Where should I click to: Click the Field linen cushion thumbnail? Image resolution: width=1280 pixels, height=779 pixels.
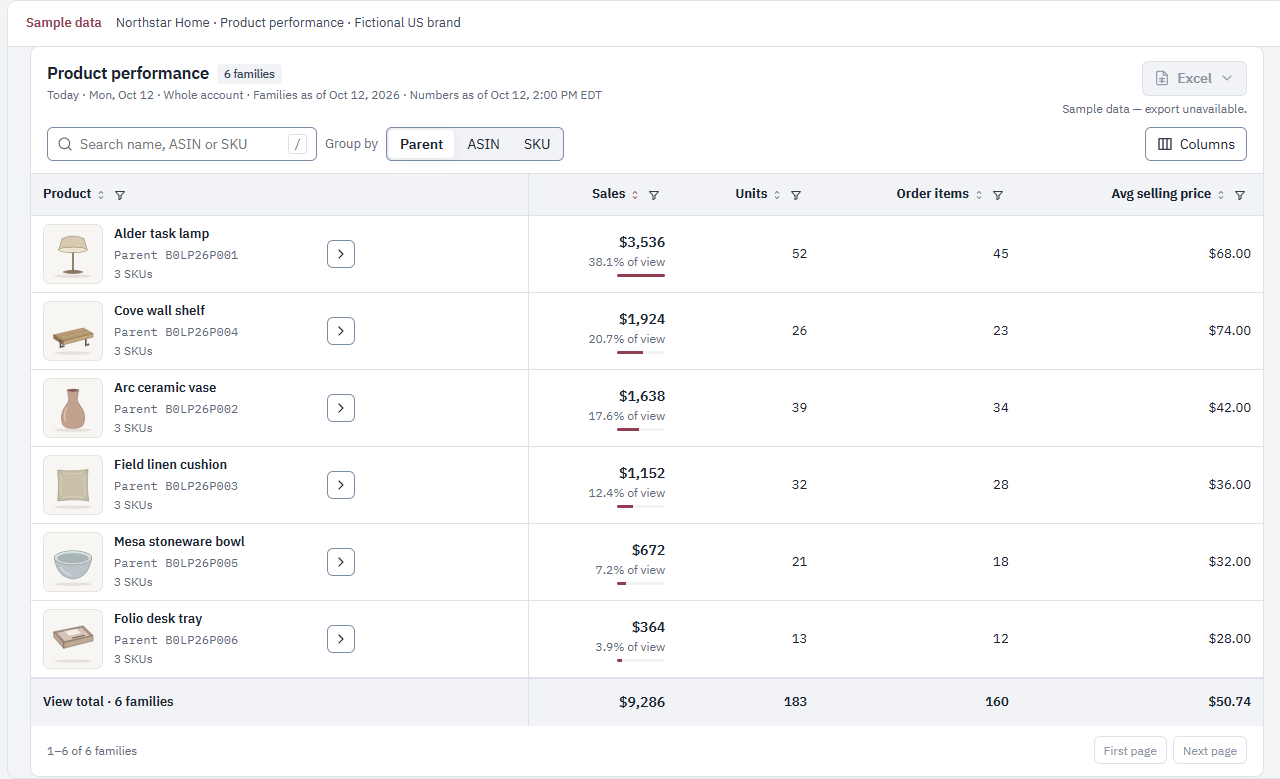tap(73, 485)
